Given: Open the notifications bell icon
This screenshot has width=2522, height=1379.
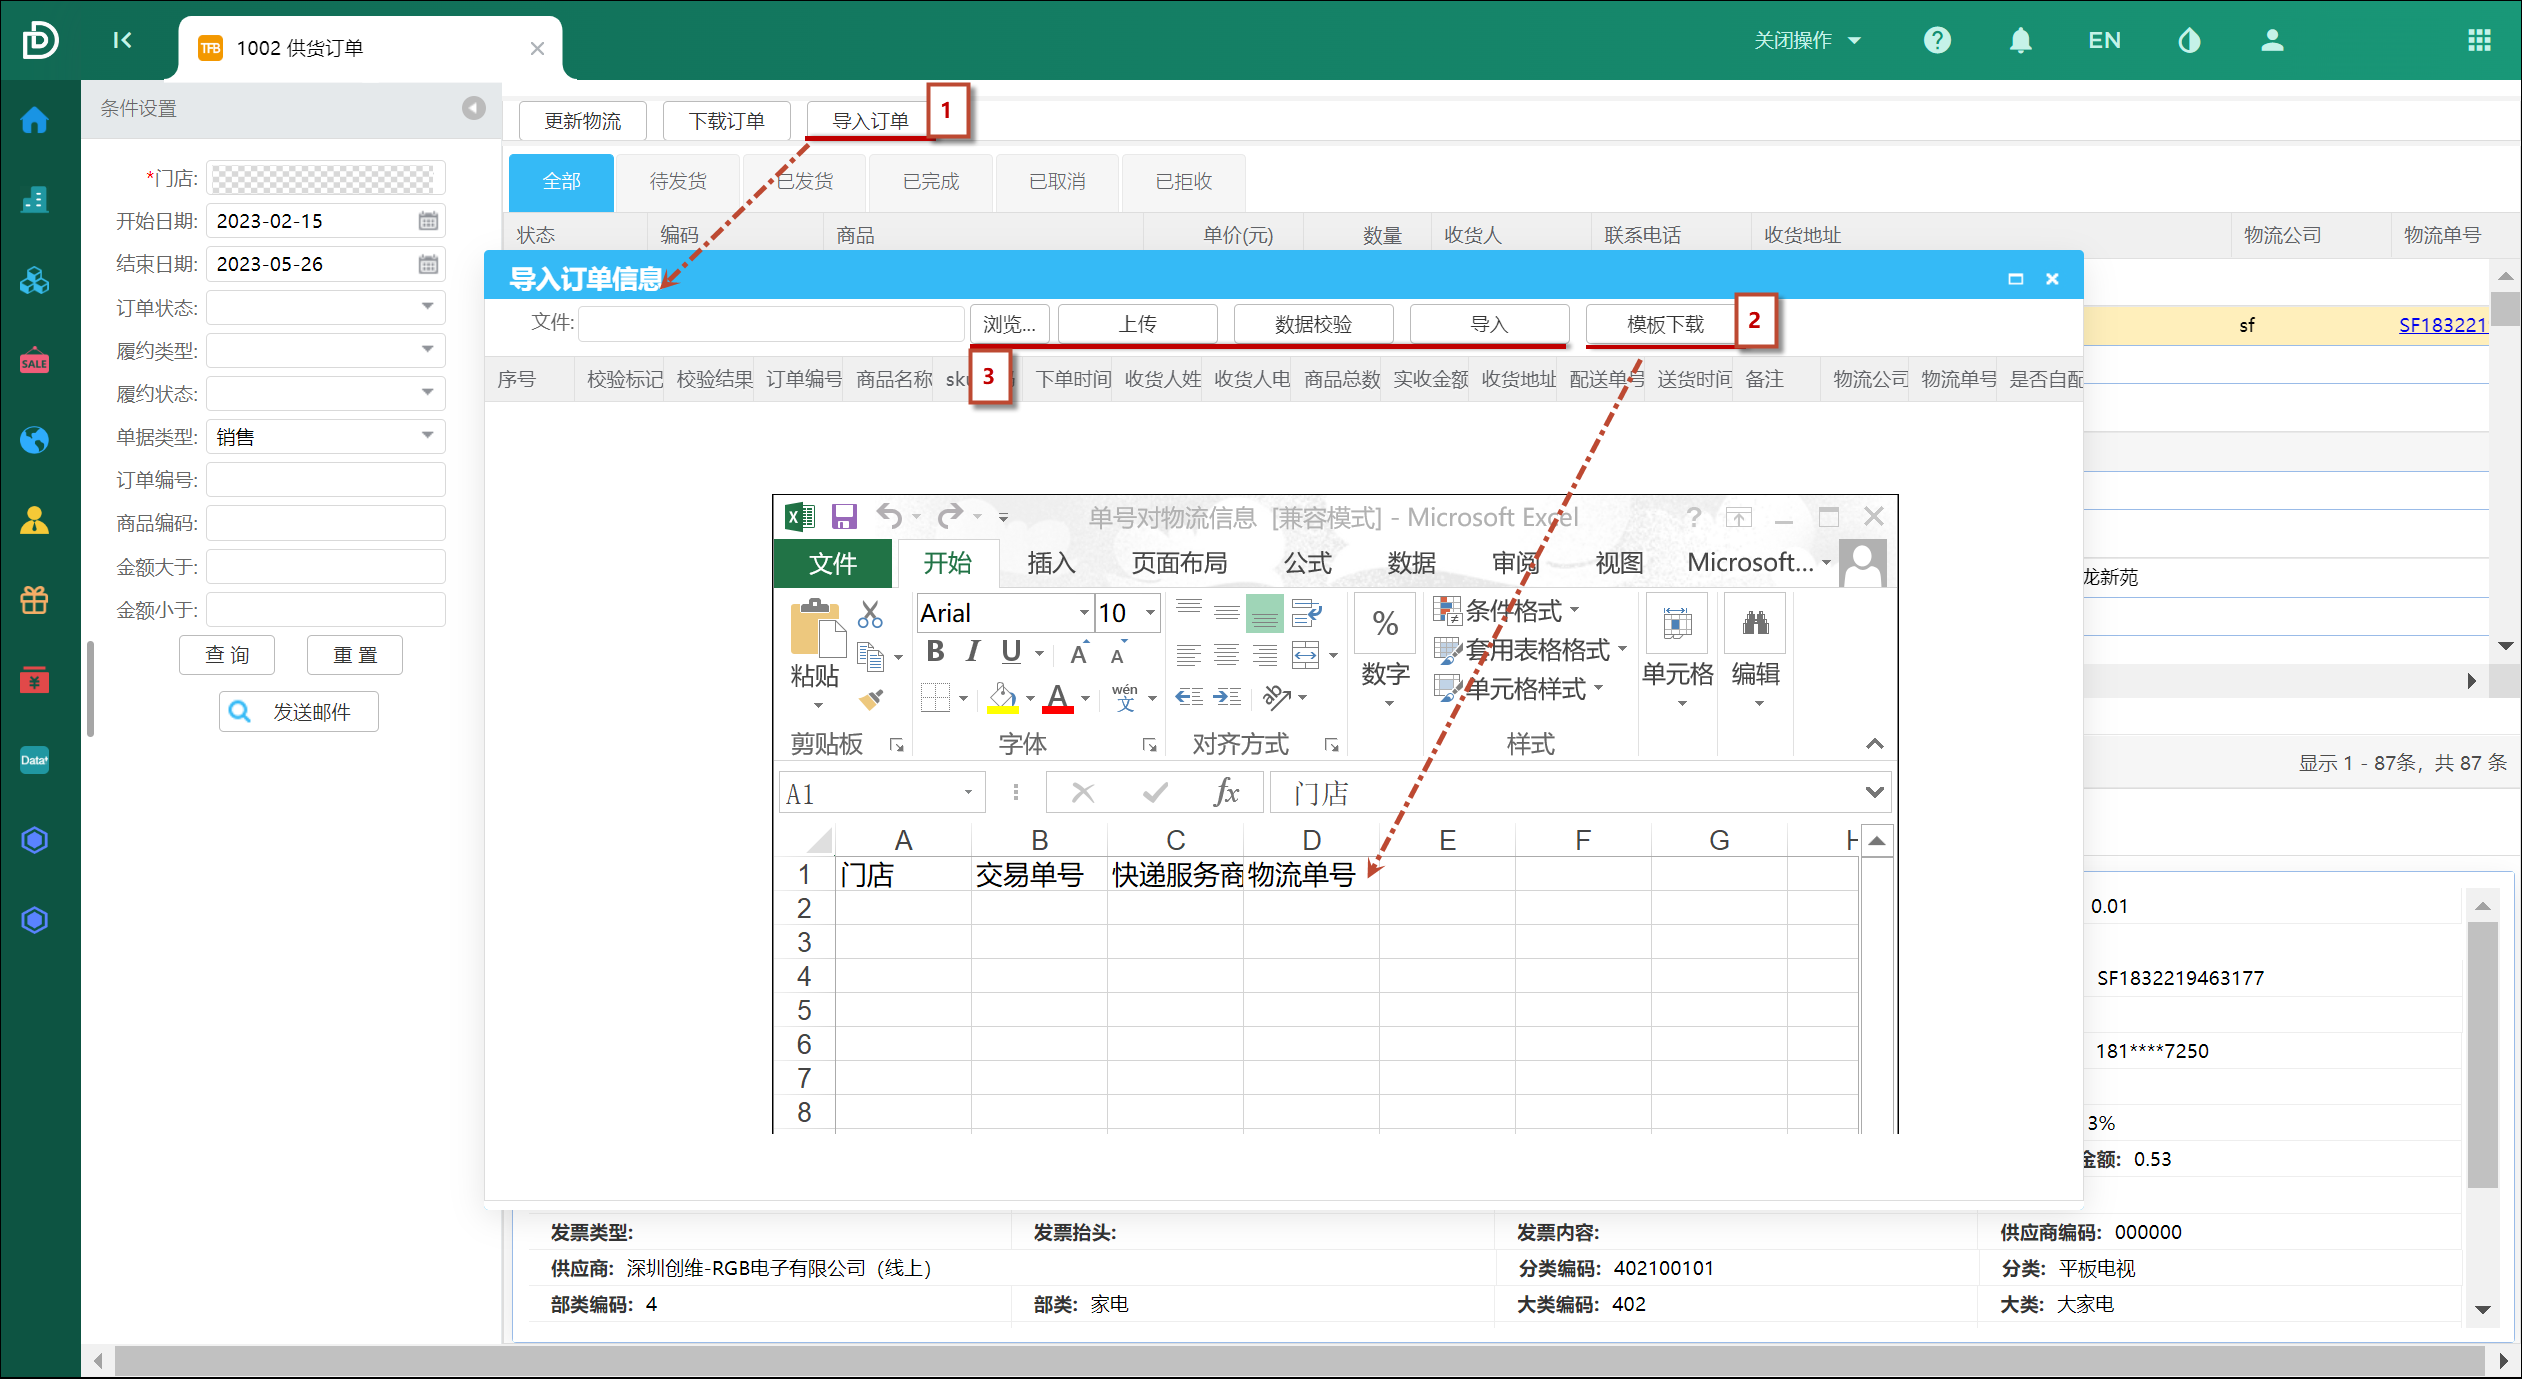Looking at the screenshot, I should pyautogui.click(x=2021, y=40).
